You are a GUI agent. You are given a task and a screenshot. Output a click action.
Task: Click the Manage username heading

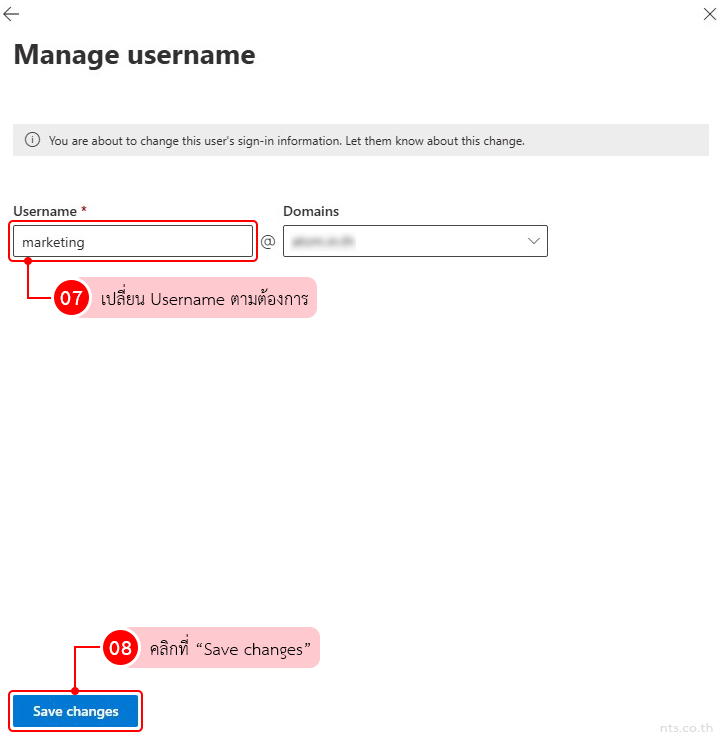tap(134, 55)
